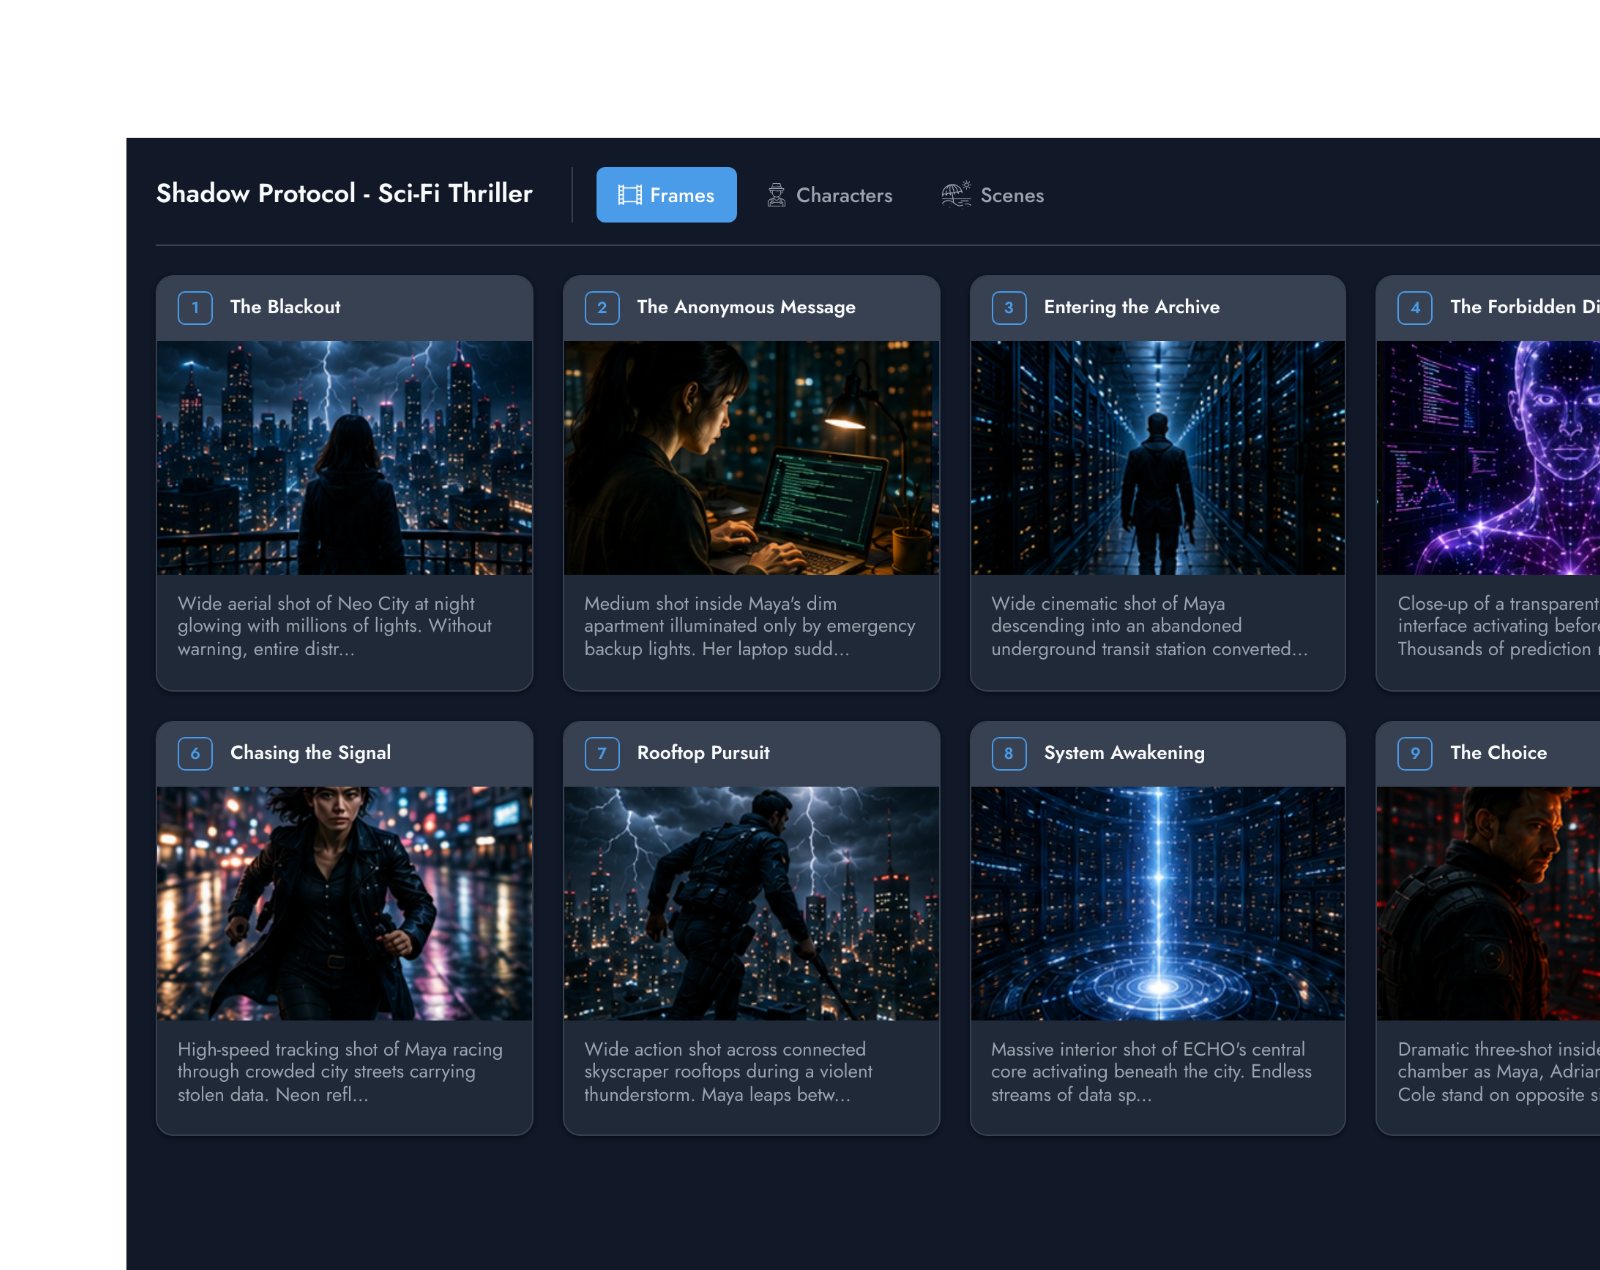Select the Frames tab
Viewport: 1600px width, 1270px height.
pos(667,195)
